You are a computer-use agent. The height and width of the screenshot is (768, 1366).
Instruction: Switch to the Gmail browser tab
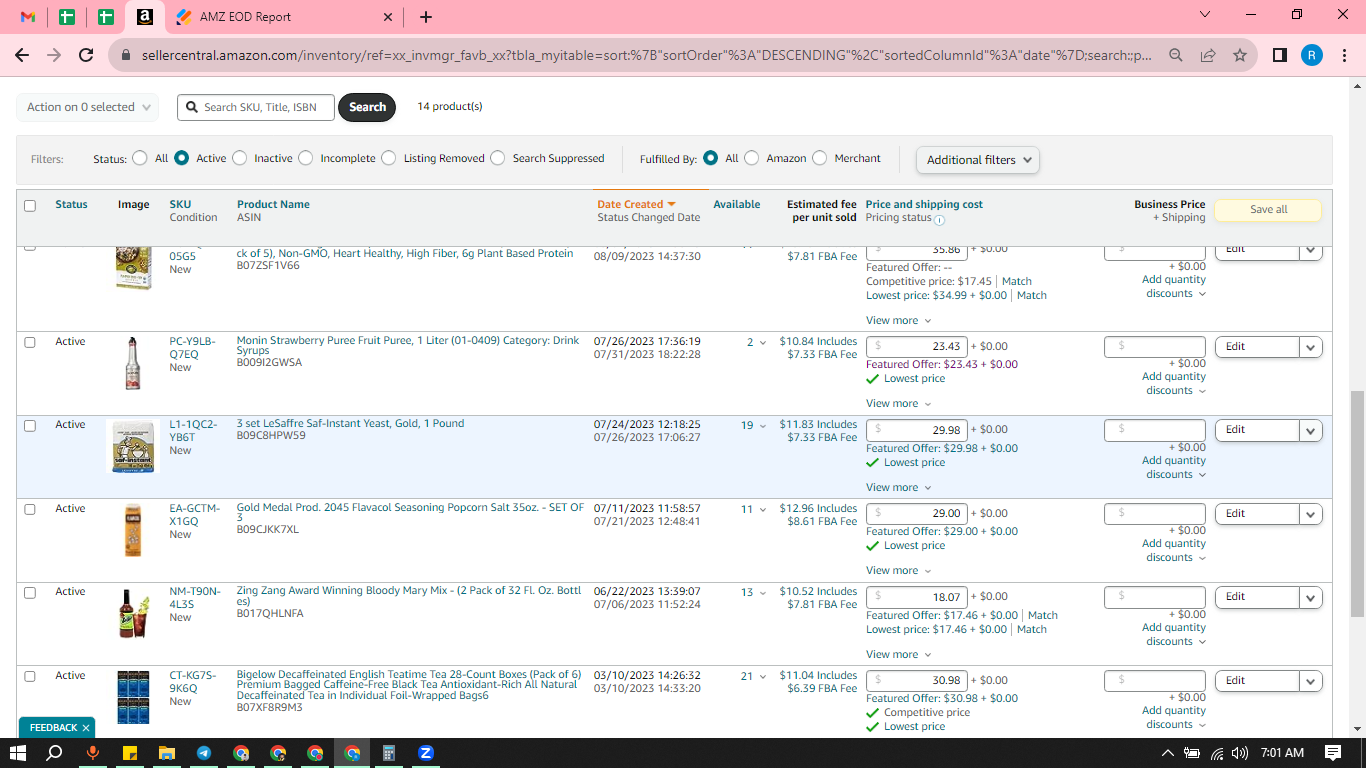point(28,17)
